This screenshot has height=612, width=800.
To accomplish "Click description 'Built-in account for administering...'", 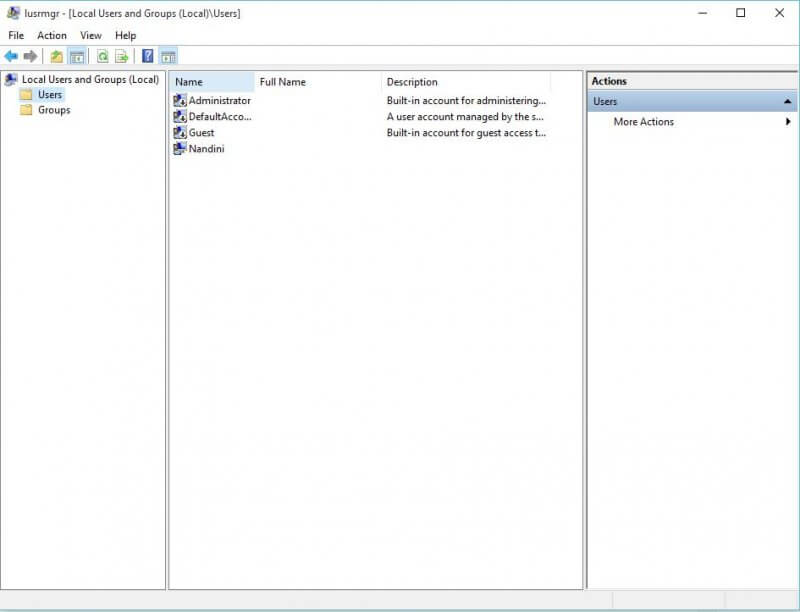I will [466, 100].
